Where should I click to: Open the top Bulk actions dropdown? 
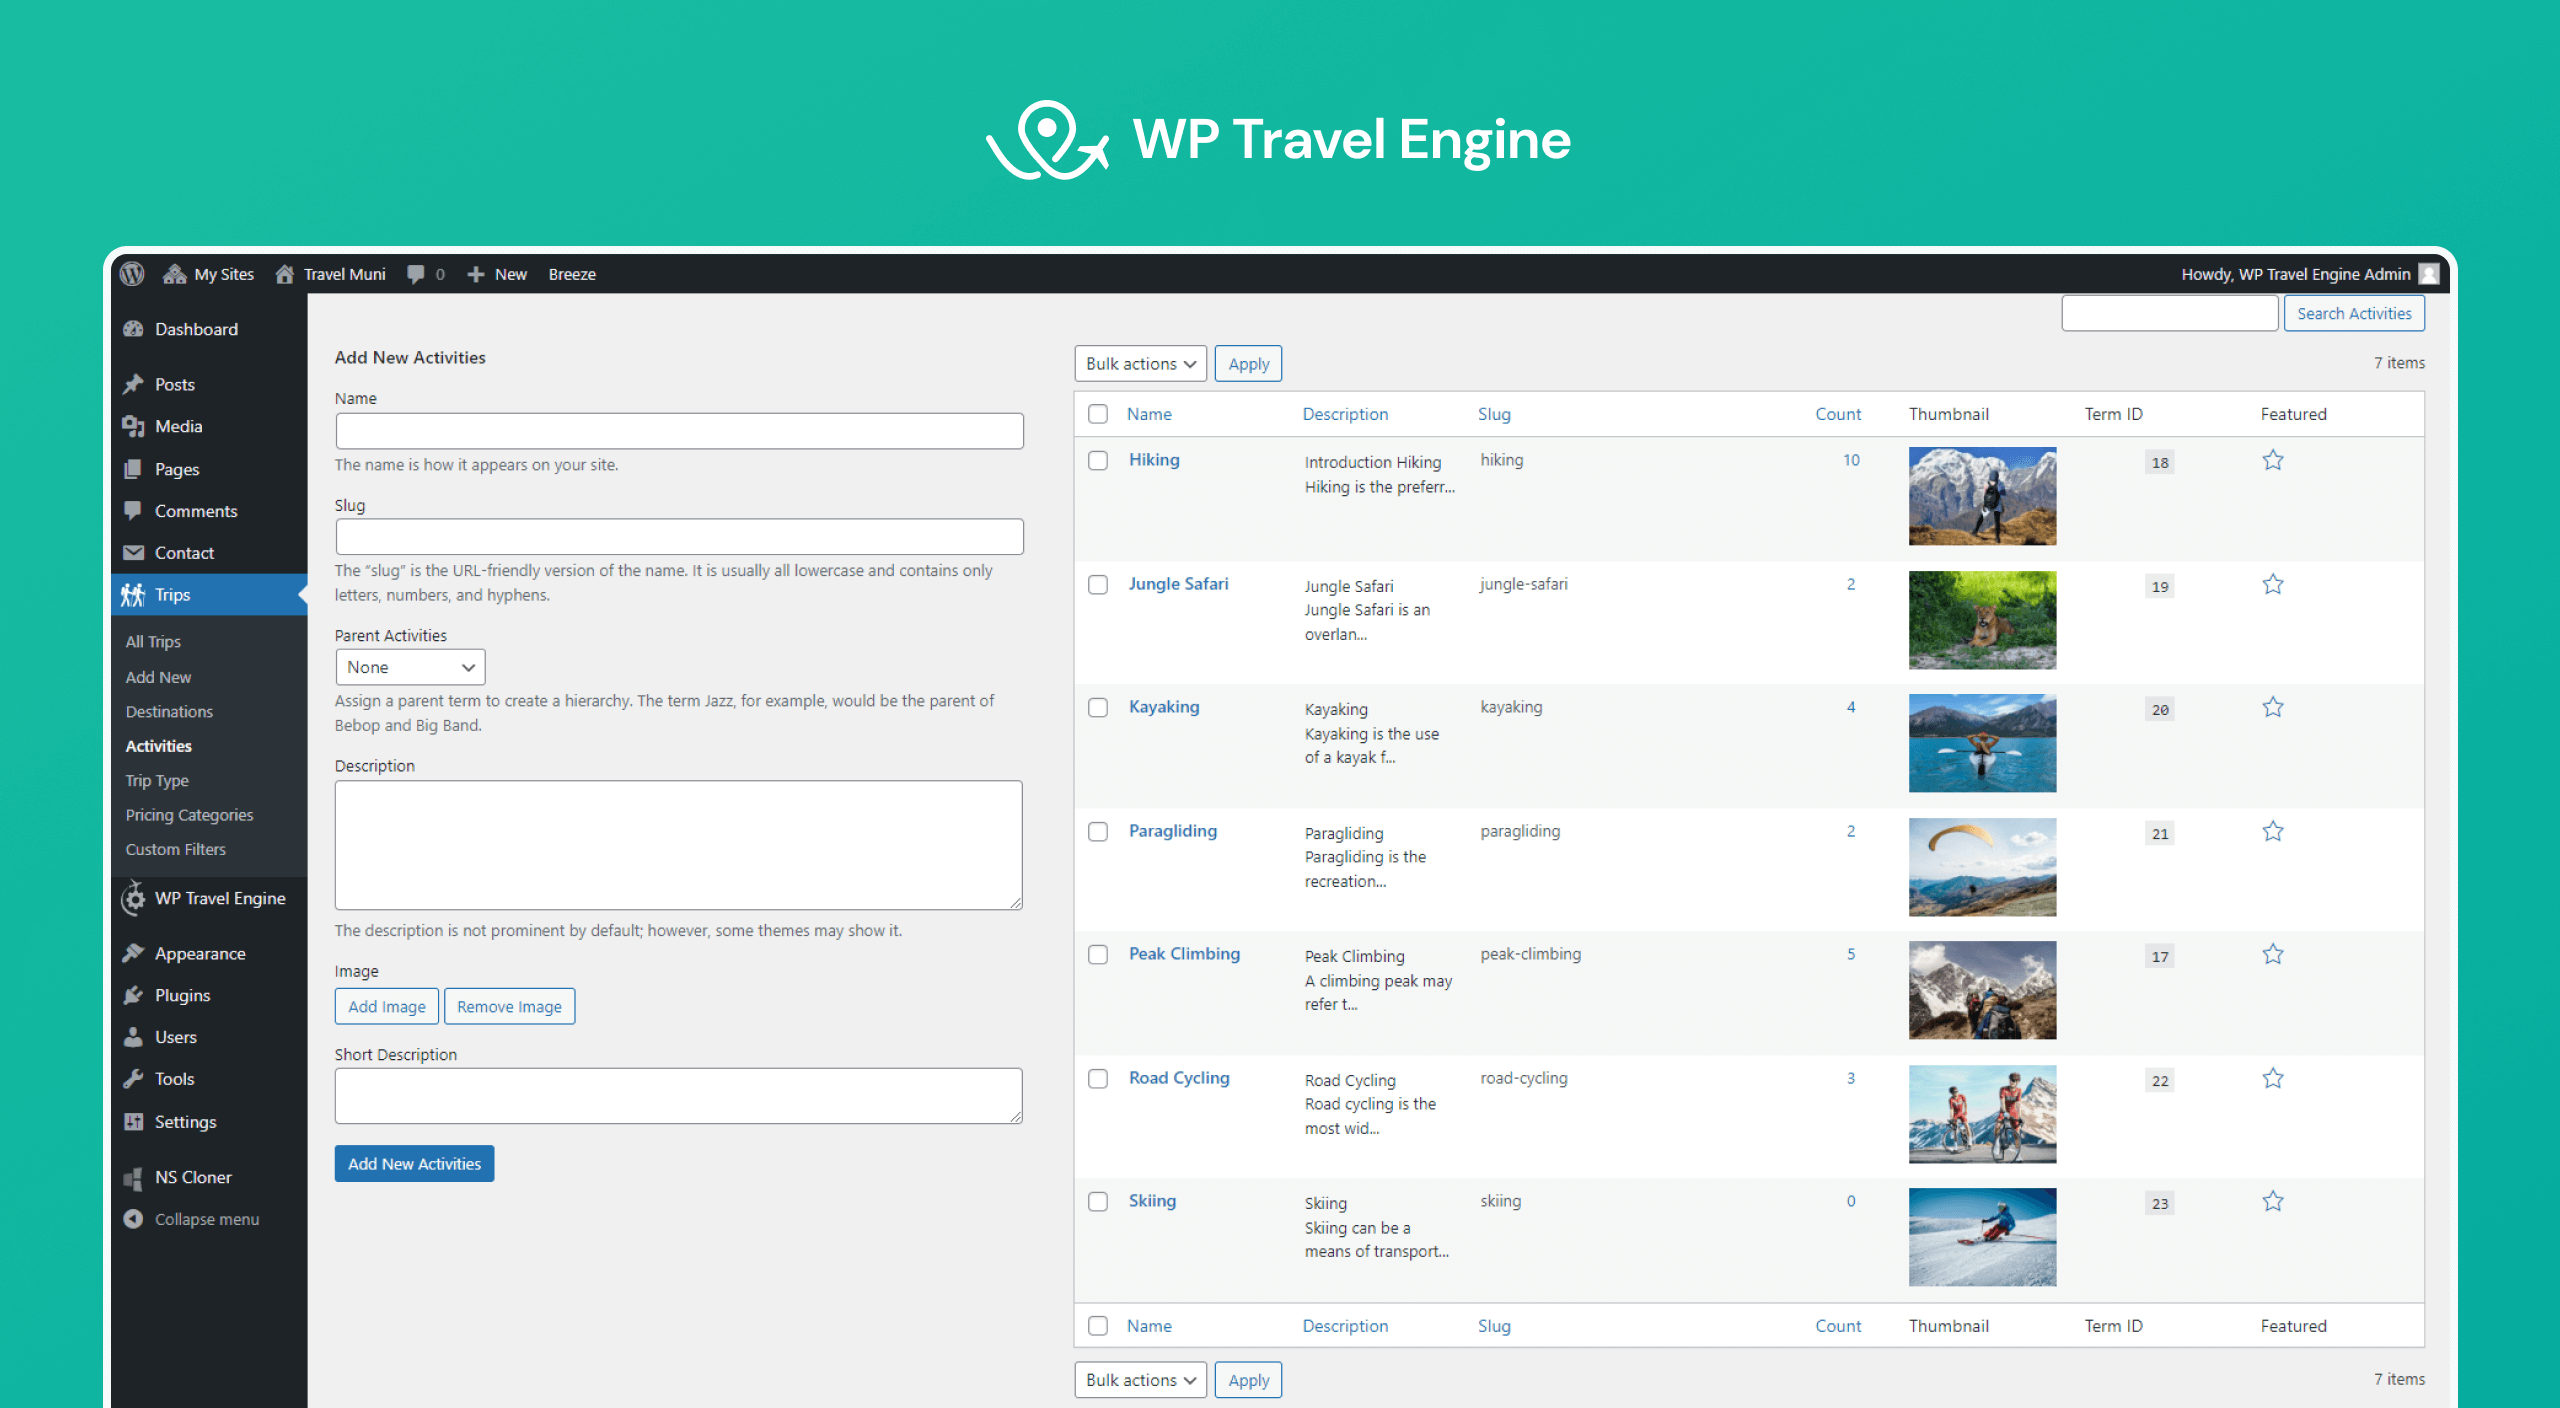[x=1140, y=364]
